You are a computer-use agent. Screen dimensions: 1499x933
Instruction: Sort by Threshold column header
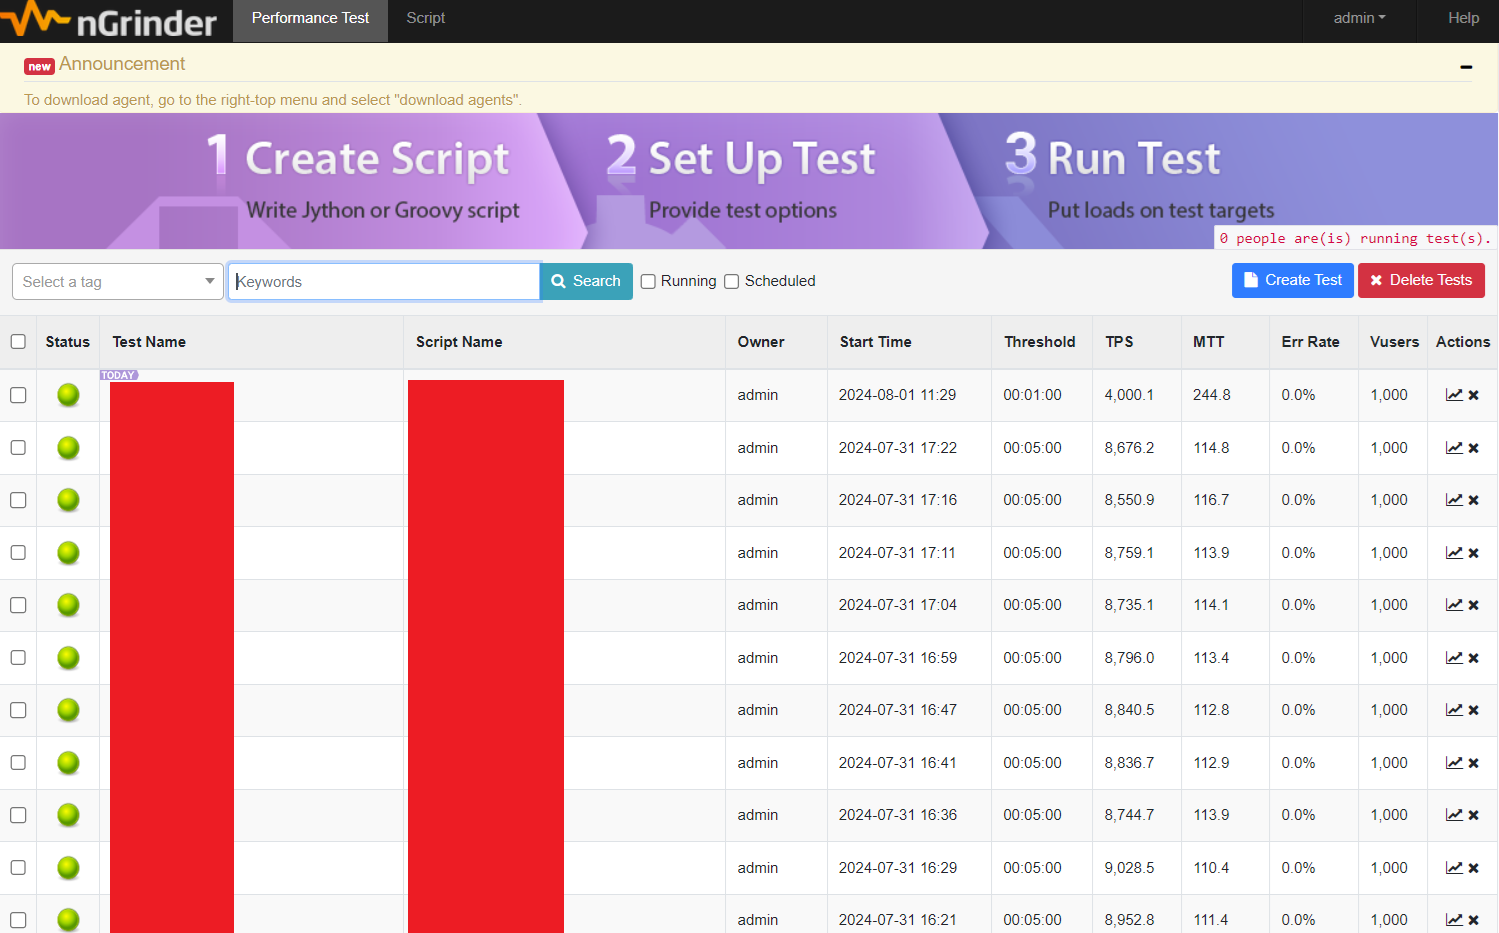tap(1040, 342)
